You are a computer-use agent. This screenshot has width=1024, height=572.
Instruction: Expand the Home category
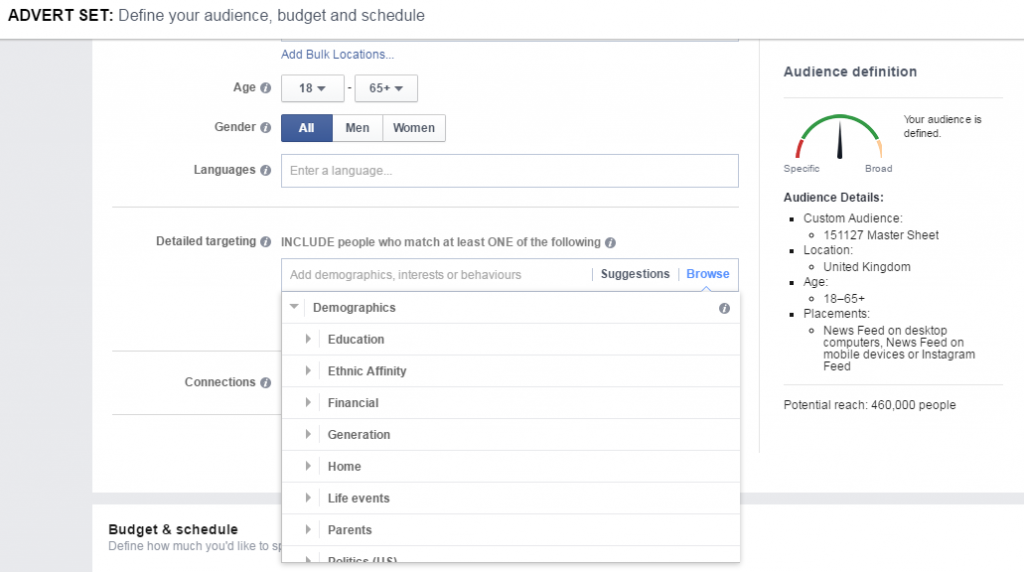(x=308, y=466)
